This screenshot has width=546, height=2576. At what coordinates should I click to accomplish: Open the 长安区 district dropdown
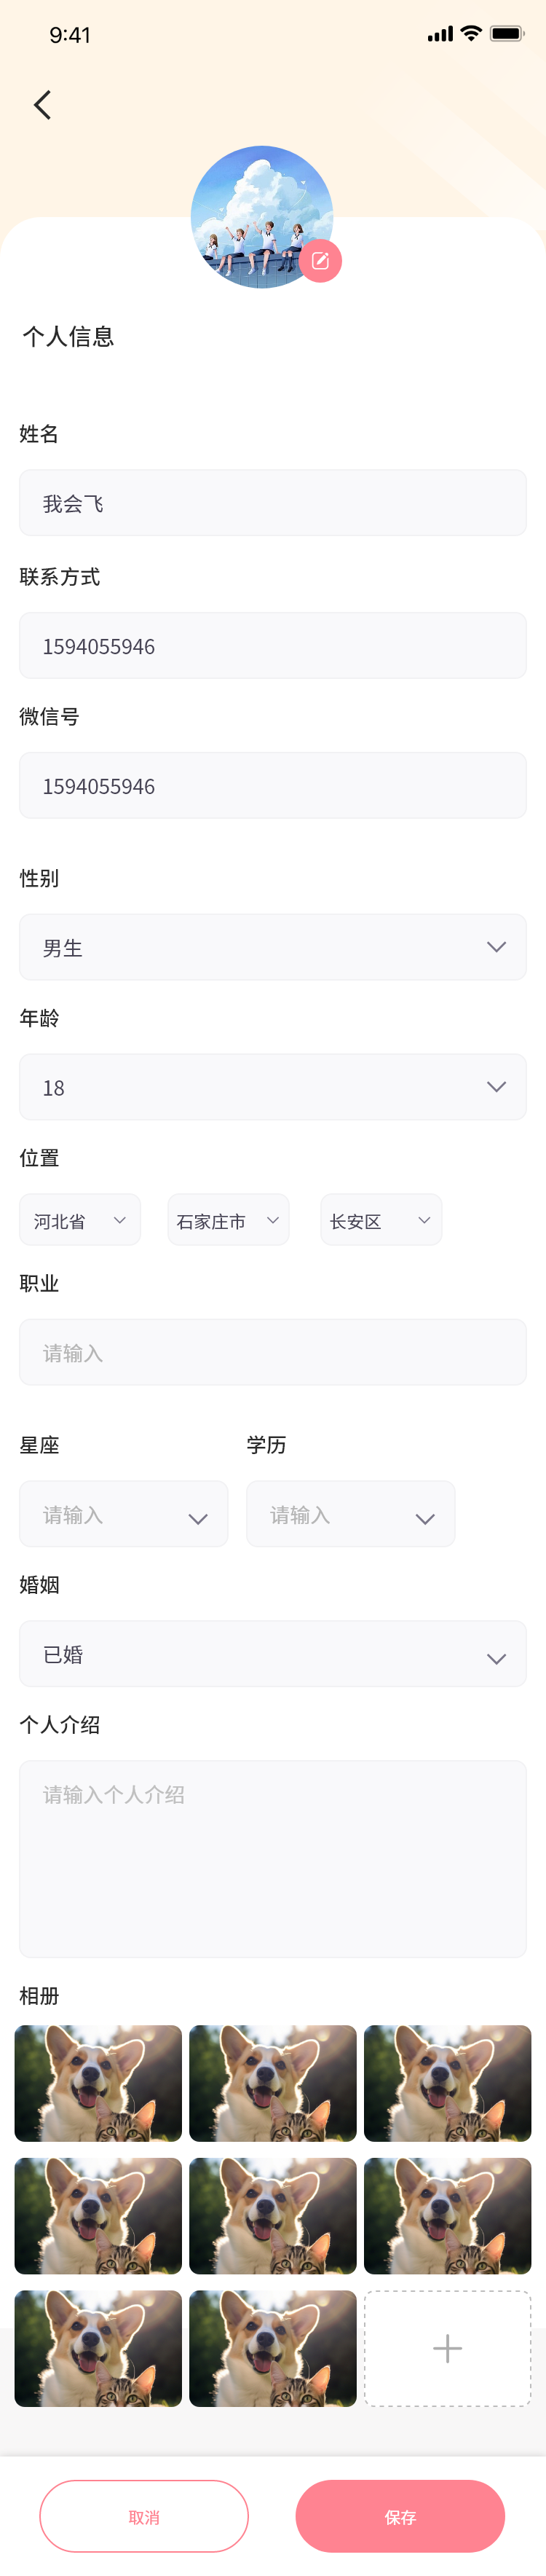point(381,1220)
